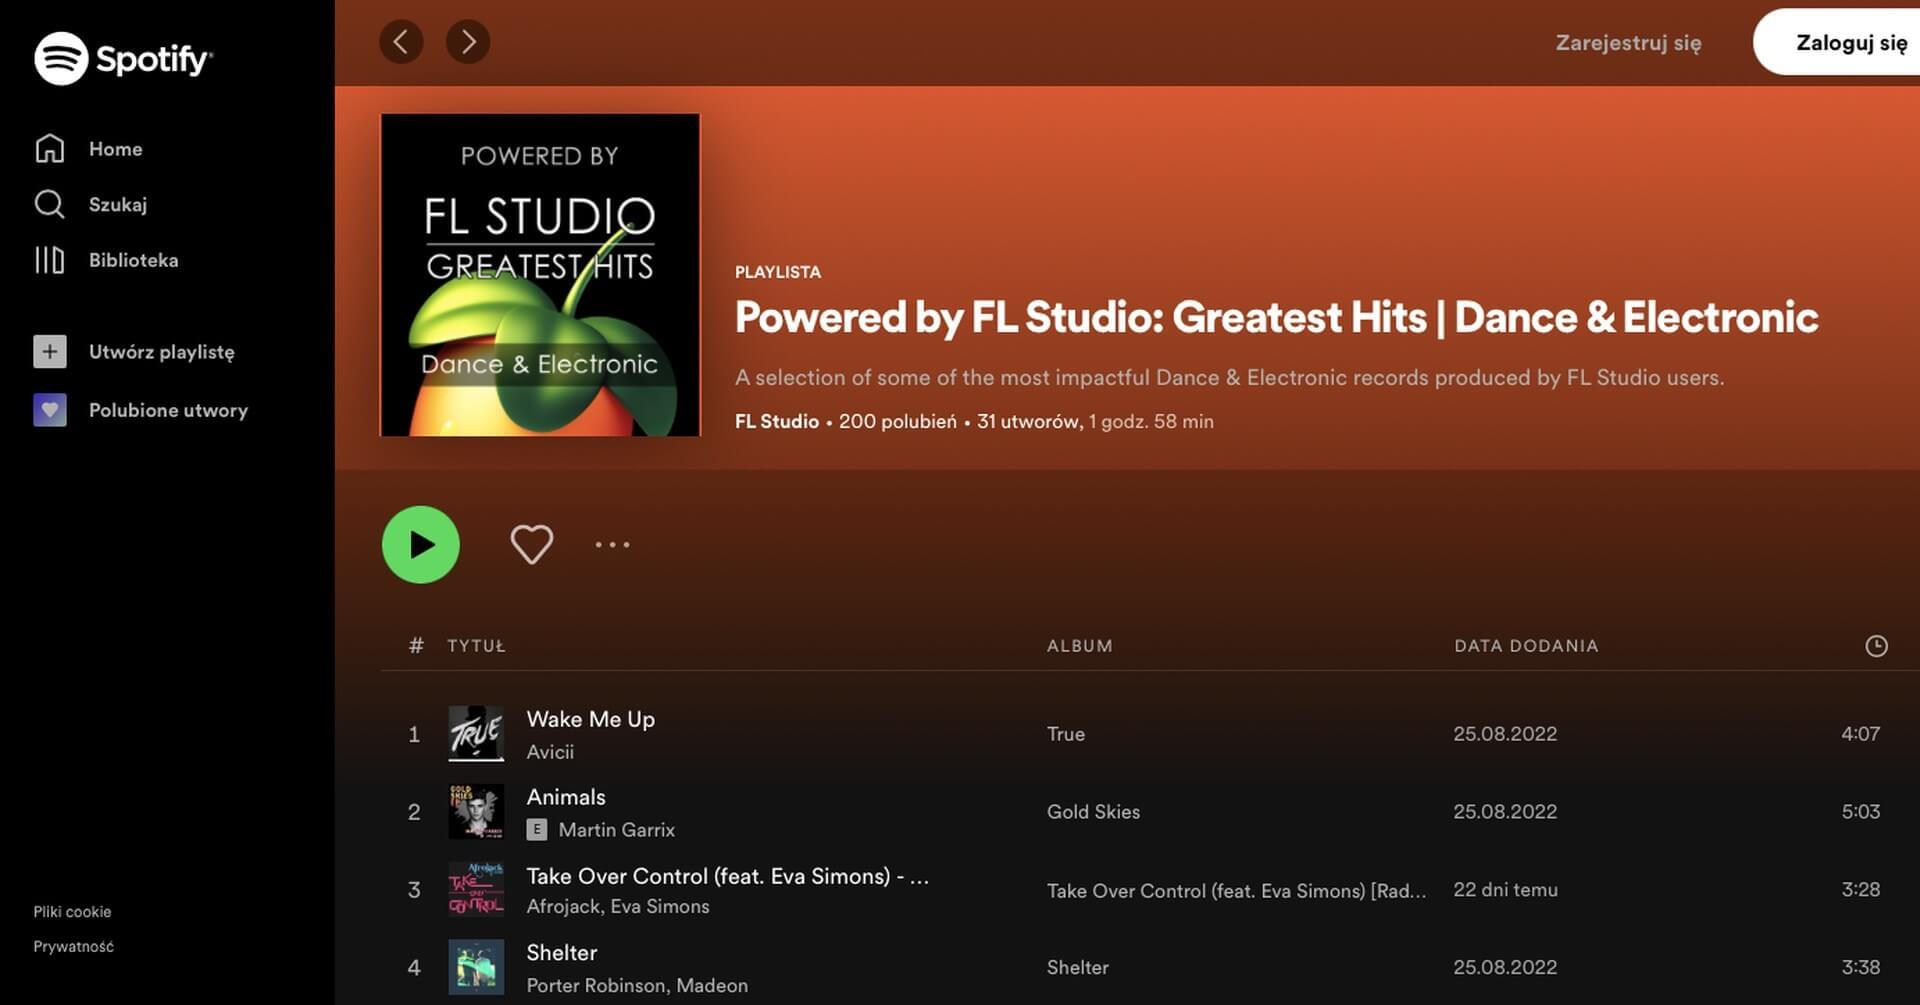Open the Martin Garrix artist link

617,830
